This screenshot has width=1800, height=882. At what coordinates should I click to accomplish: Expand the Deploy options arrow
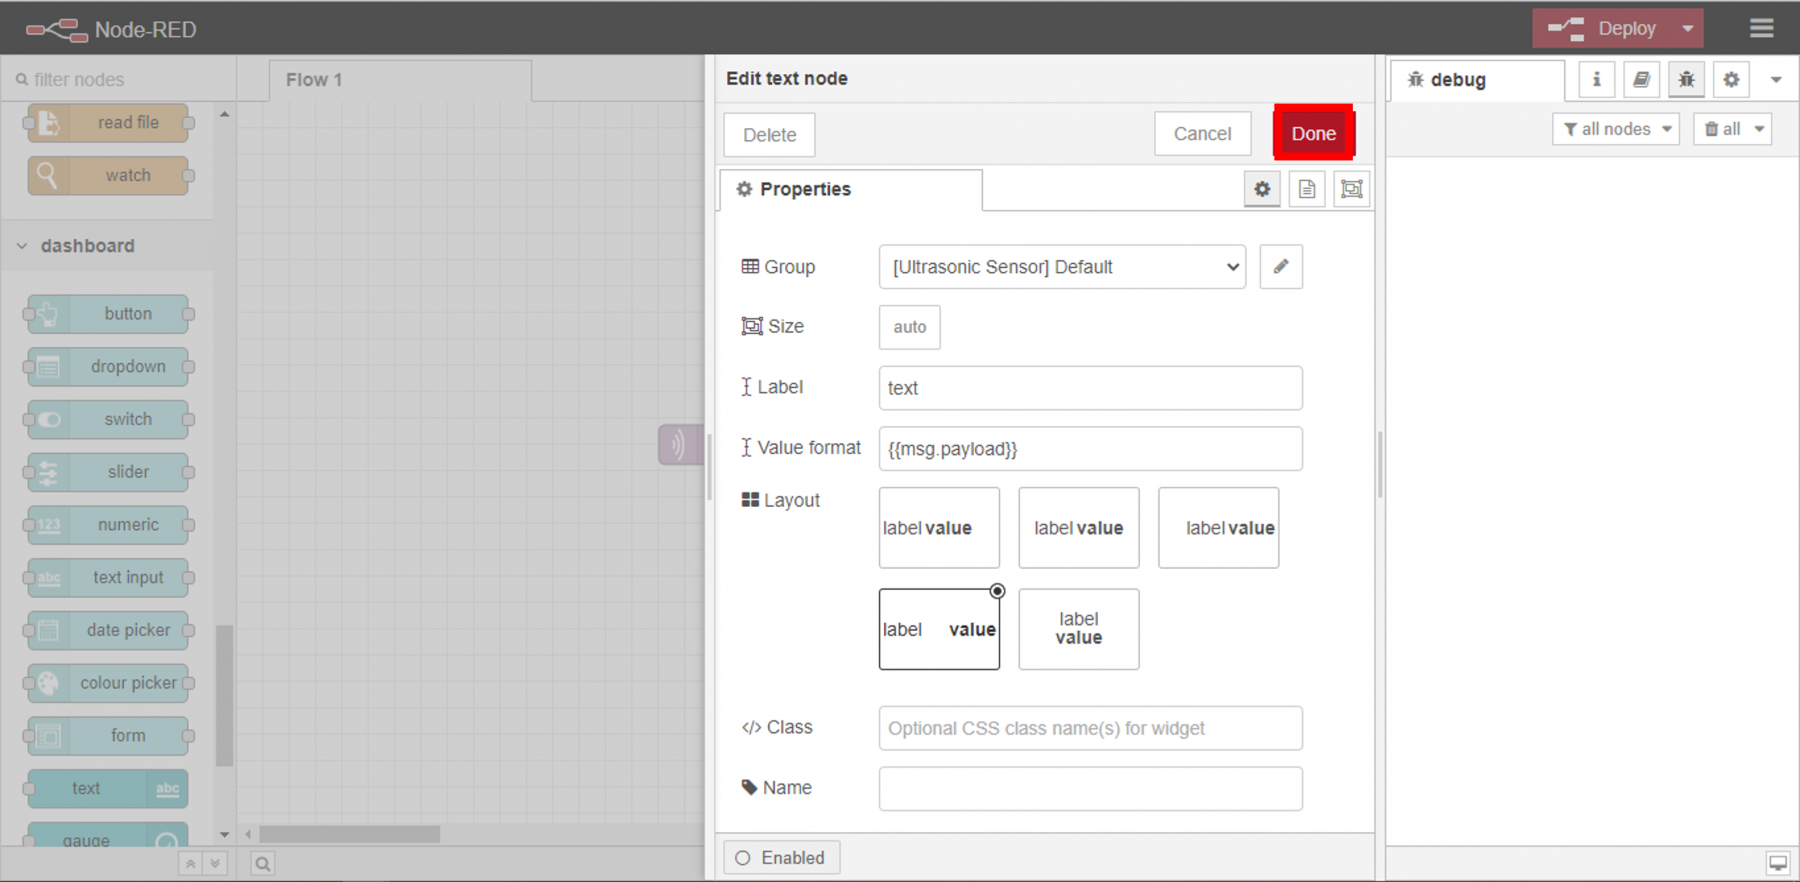pyautogui.click(x=1688, y=28)
